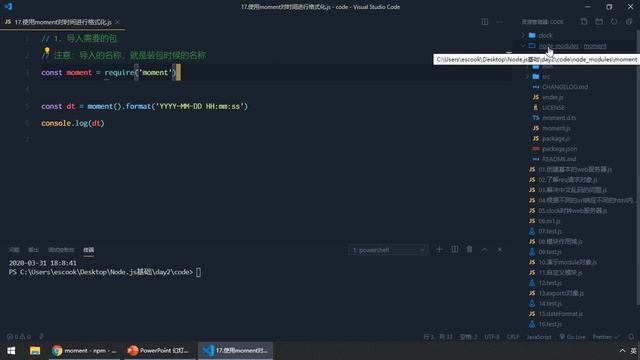Kill terminal with the trash icon
Image resolution: width=640 pixels, height=360 pixels.
(x=469, y=249)
